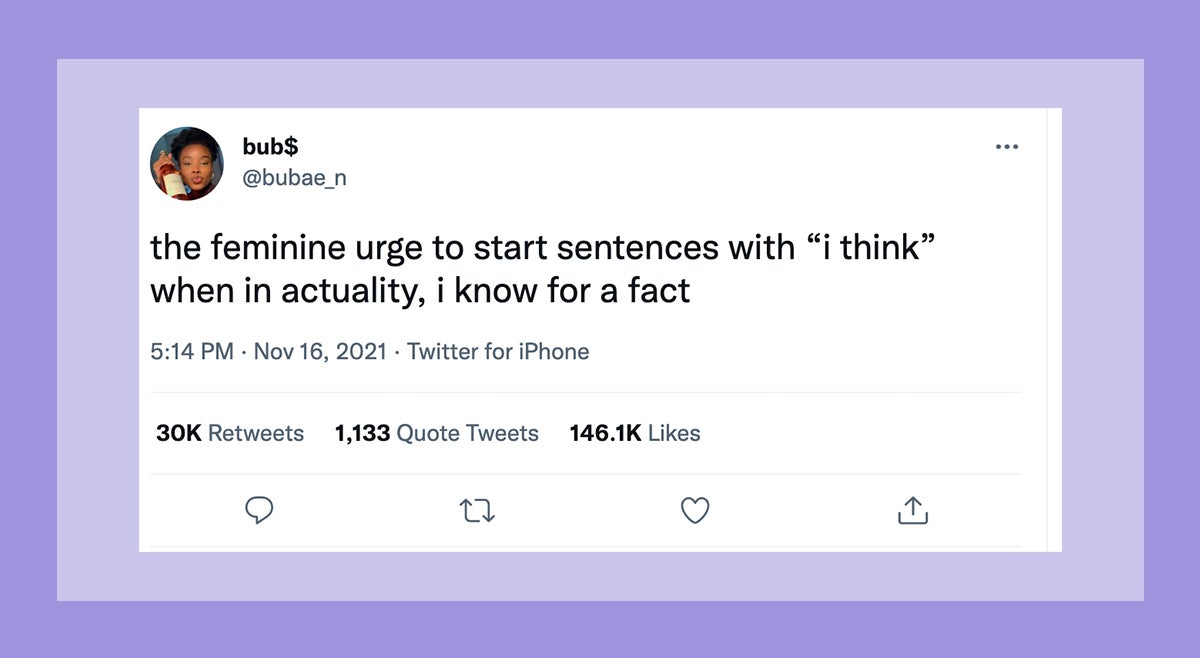This screenshot has width=1200, height=658.
Task: Open the 30K Retweets list
Action: tap(229, 433)
